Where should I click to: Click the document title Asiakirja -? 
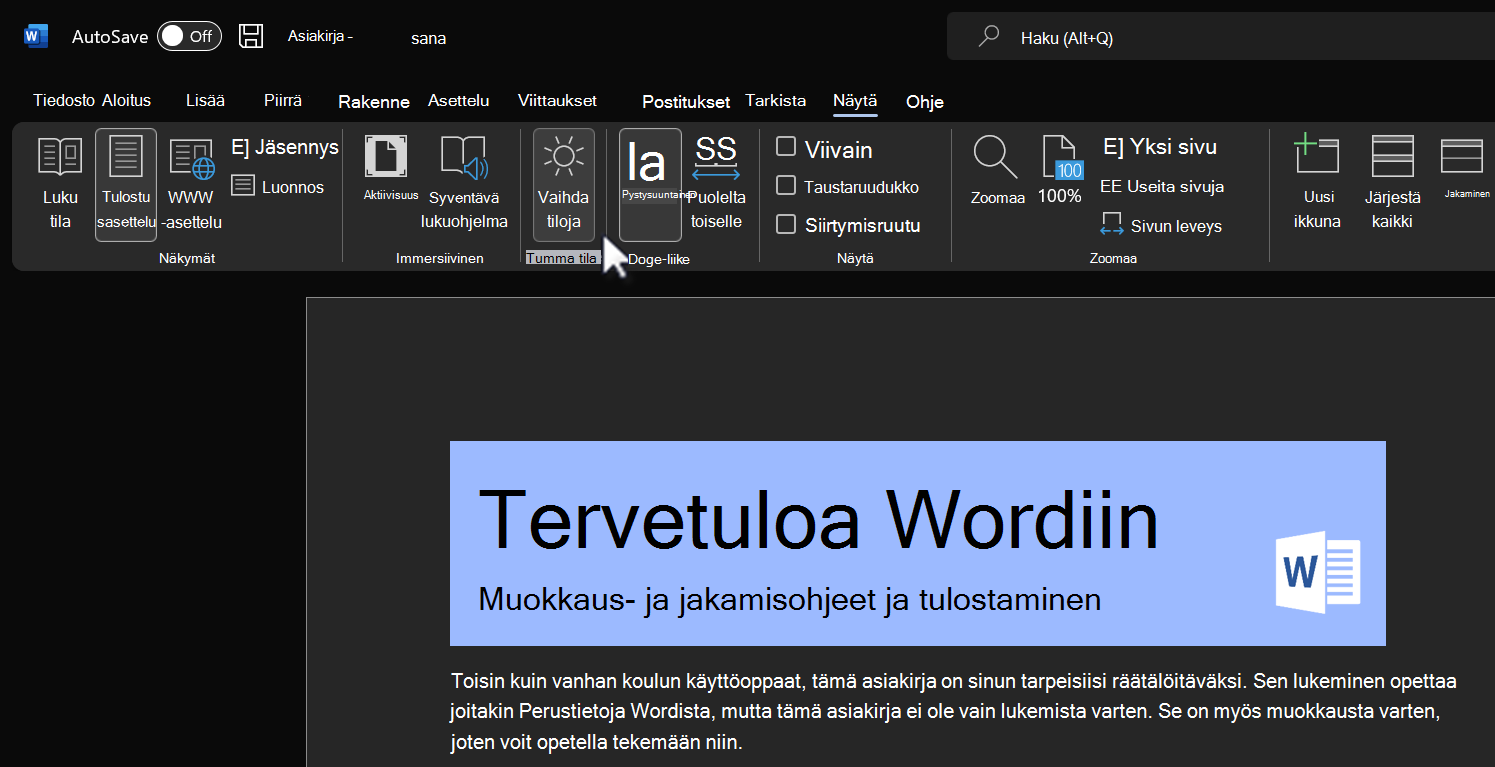pos(320,36)
